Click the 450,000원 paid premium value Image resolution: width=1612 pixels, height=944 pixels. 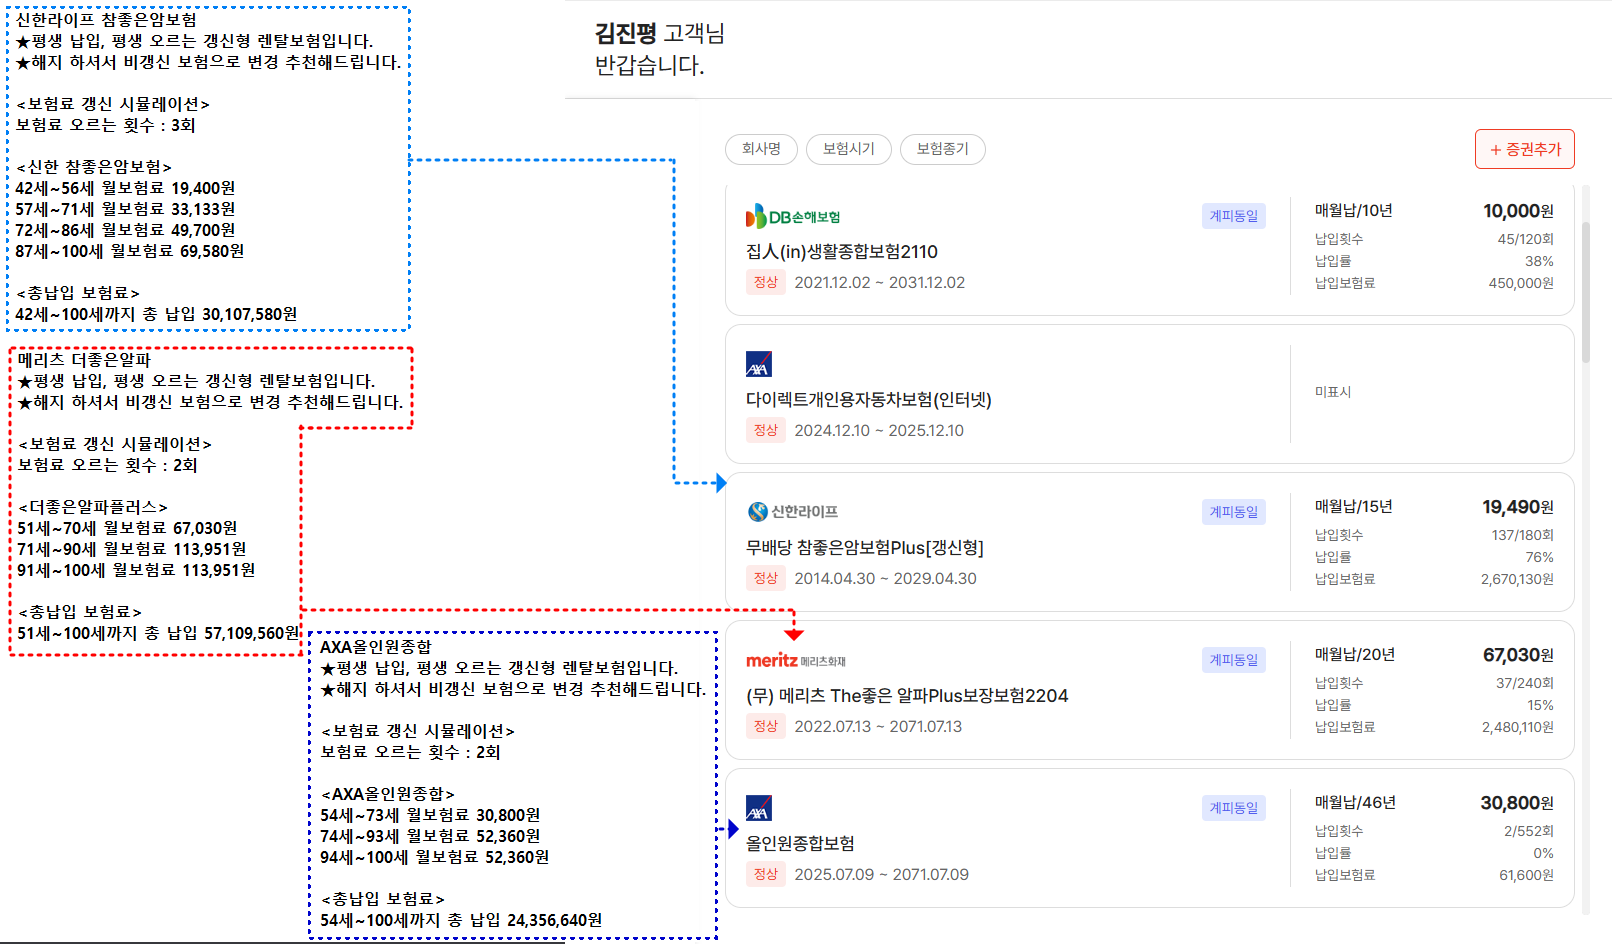click(x=1521, y=283)
